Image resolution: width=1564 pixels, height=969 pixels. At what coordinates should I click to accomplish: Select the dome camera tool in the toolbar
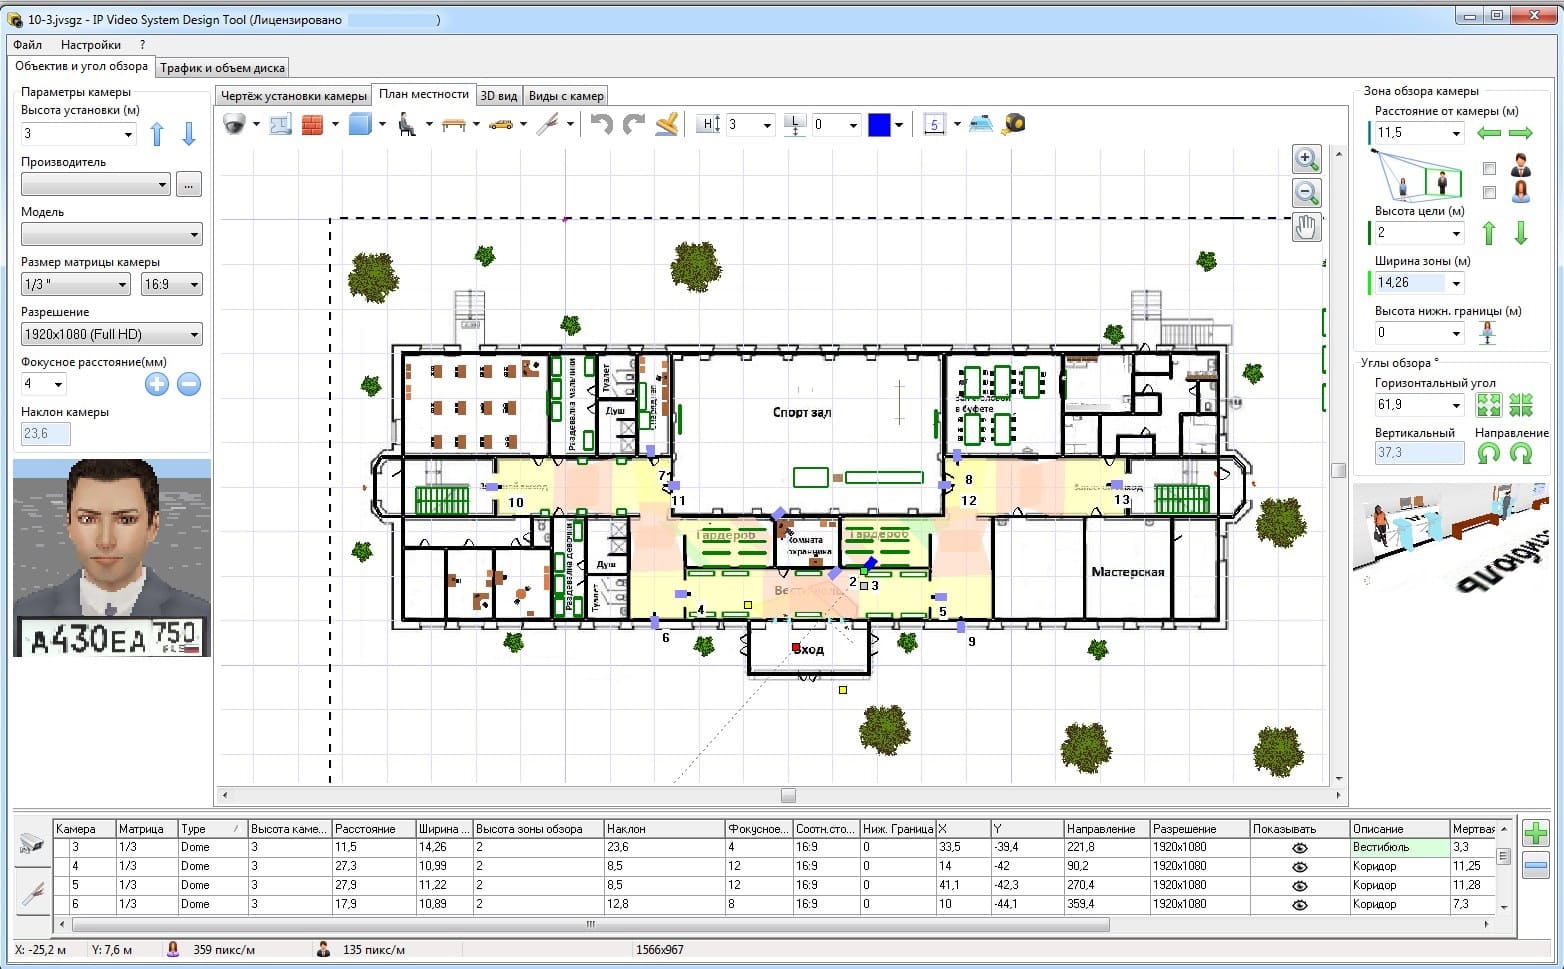coord(235,124)
